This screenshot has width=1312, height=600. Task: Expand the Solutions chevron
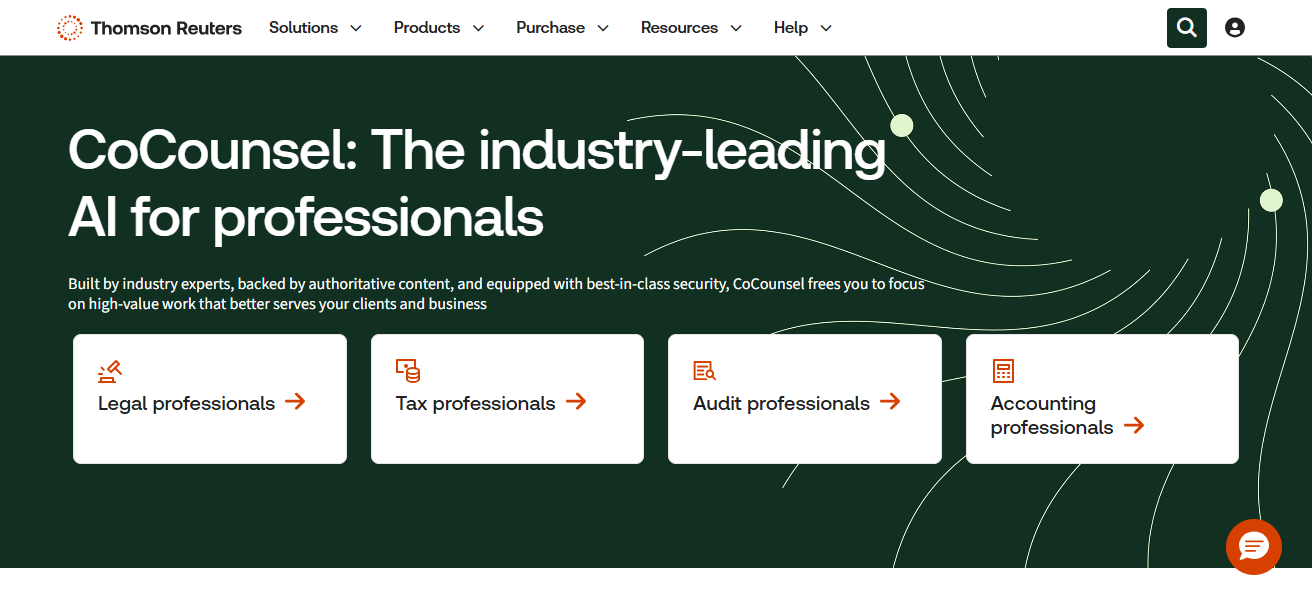pos(356,29)
